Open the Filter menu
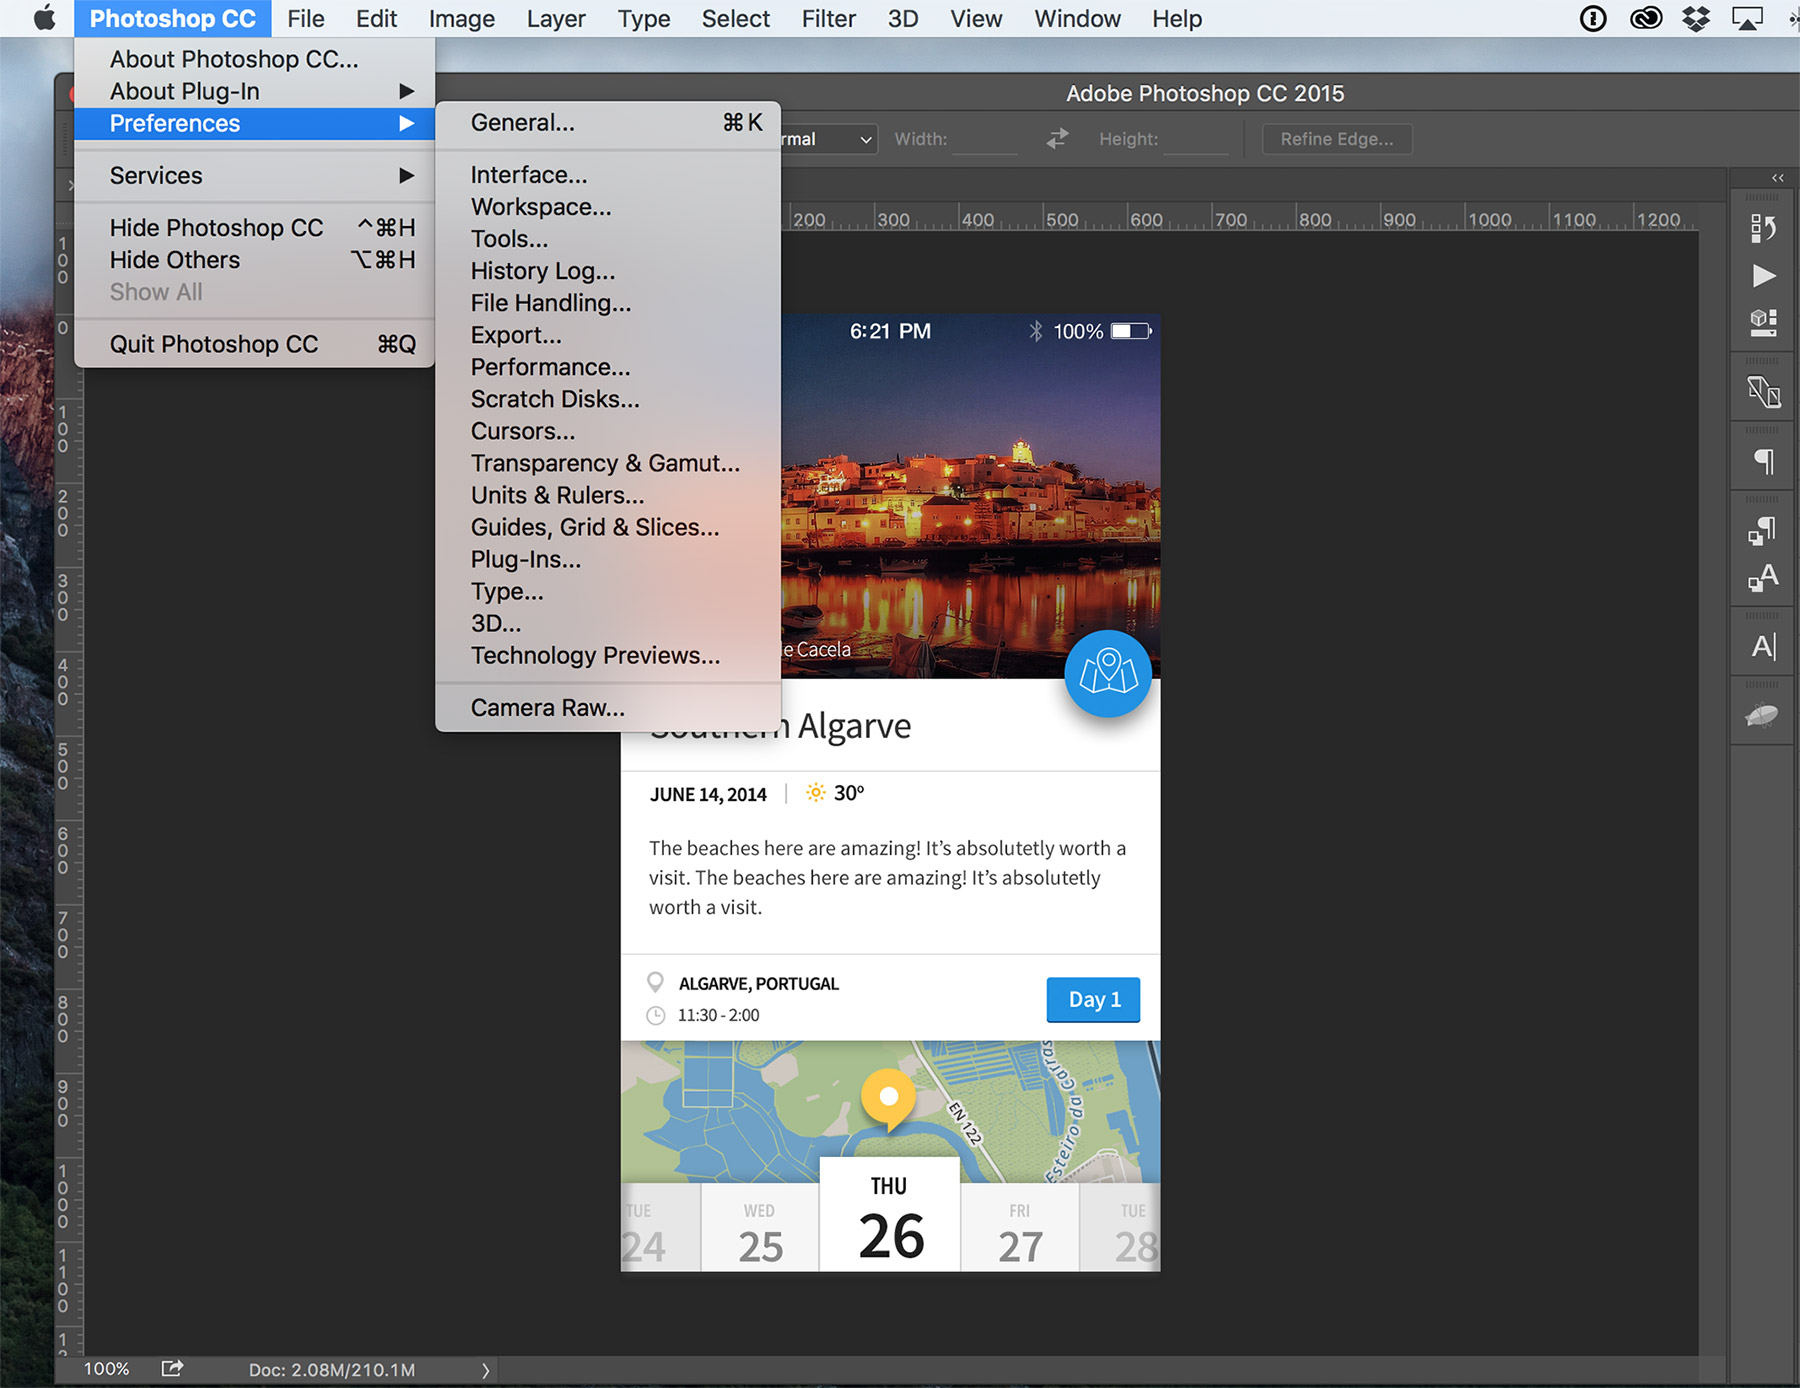 pos(828,19)
